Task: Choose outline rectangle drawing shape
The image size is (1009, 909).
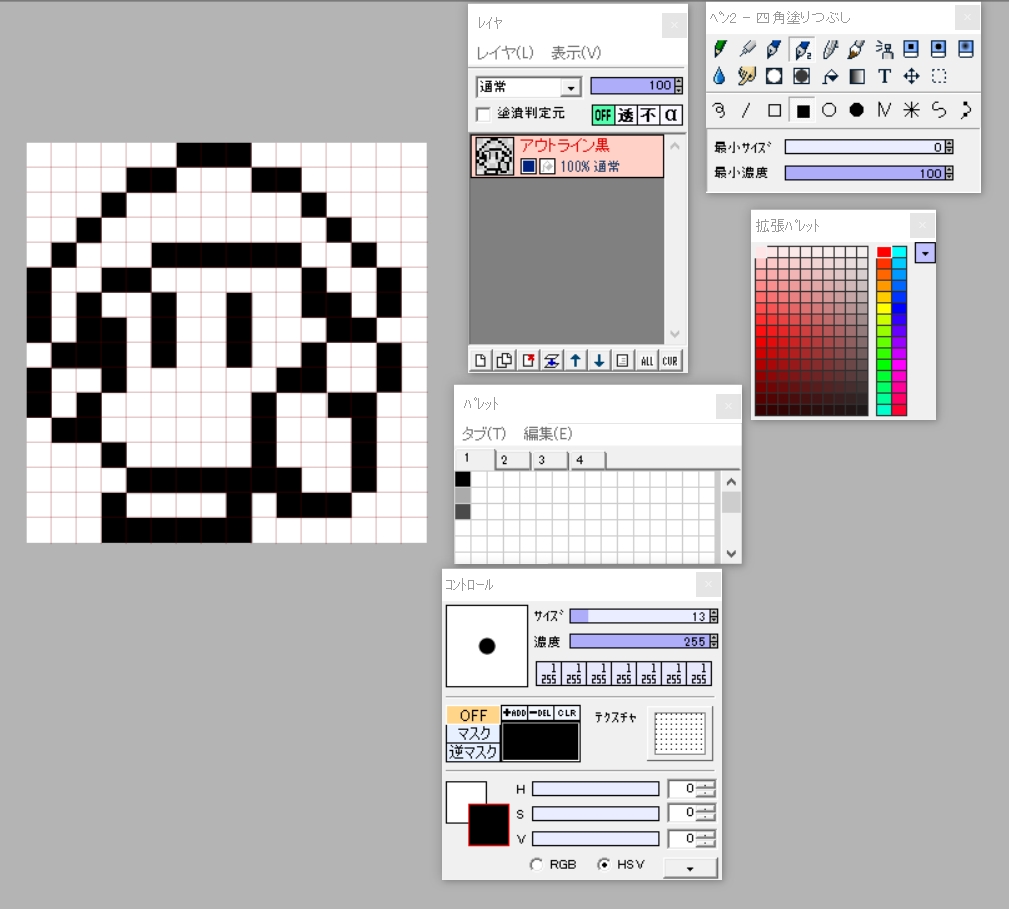Action: coord(774,111)
